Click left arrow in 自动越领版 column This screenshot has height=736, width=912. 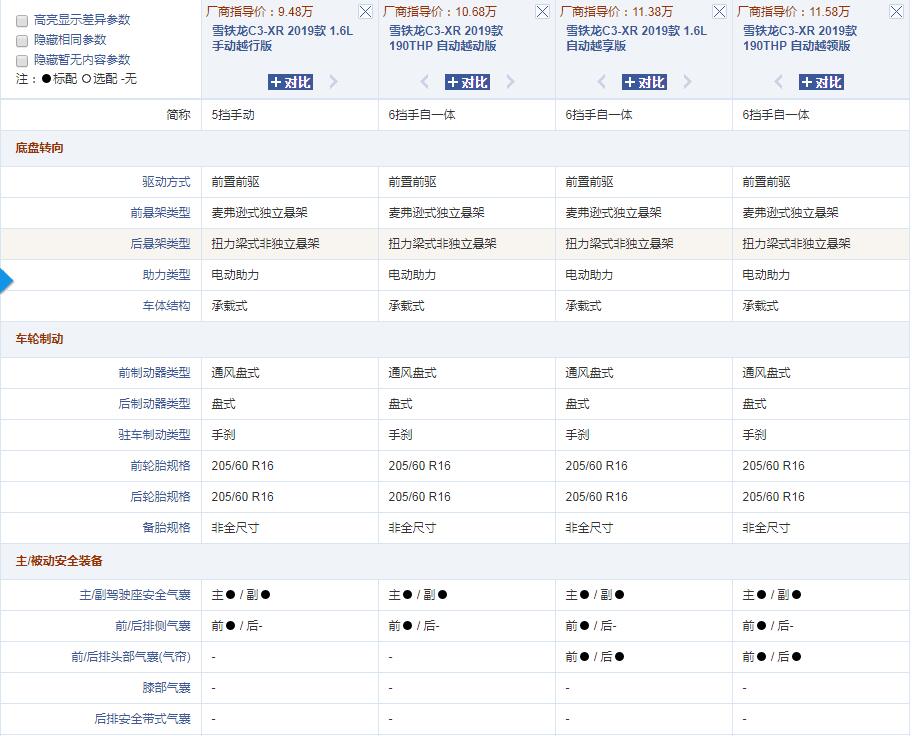778,82
